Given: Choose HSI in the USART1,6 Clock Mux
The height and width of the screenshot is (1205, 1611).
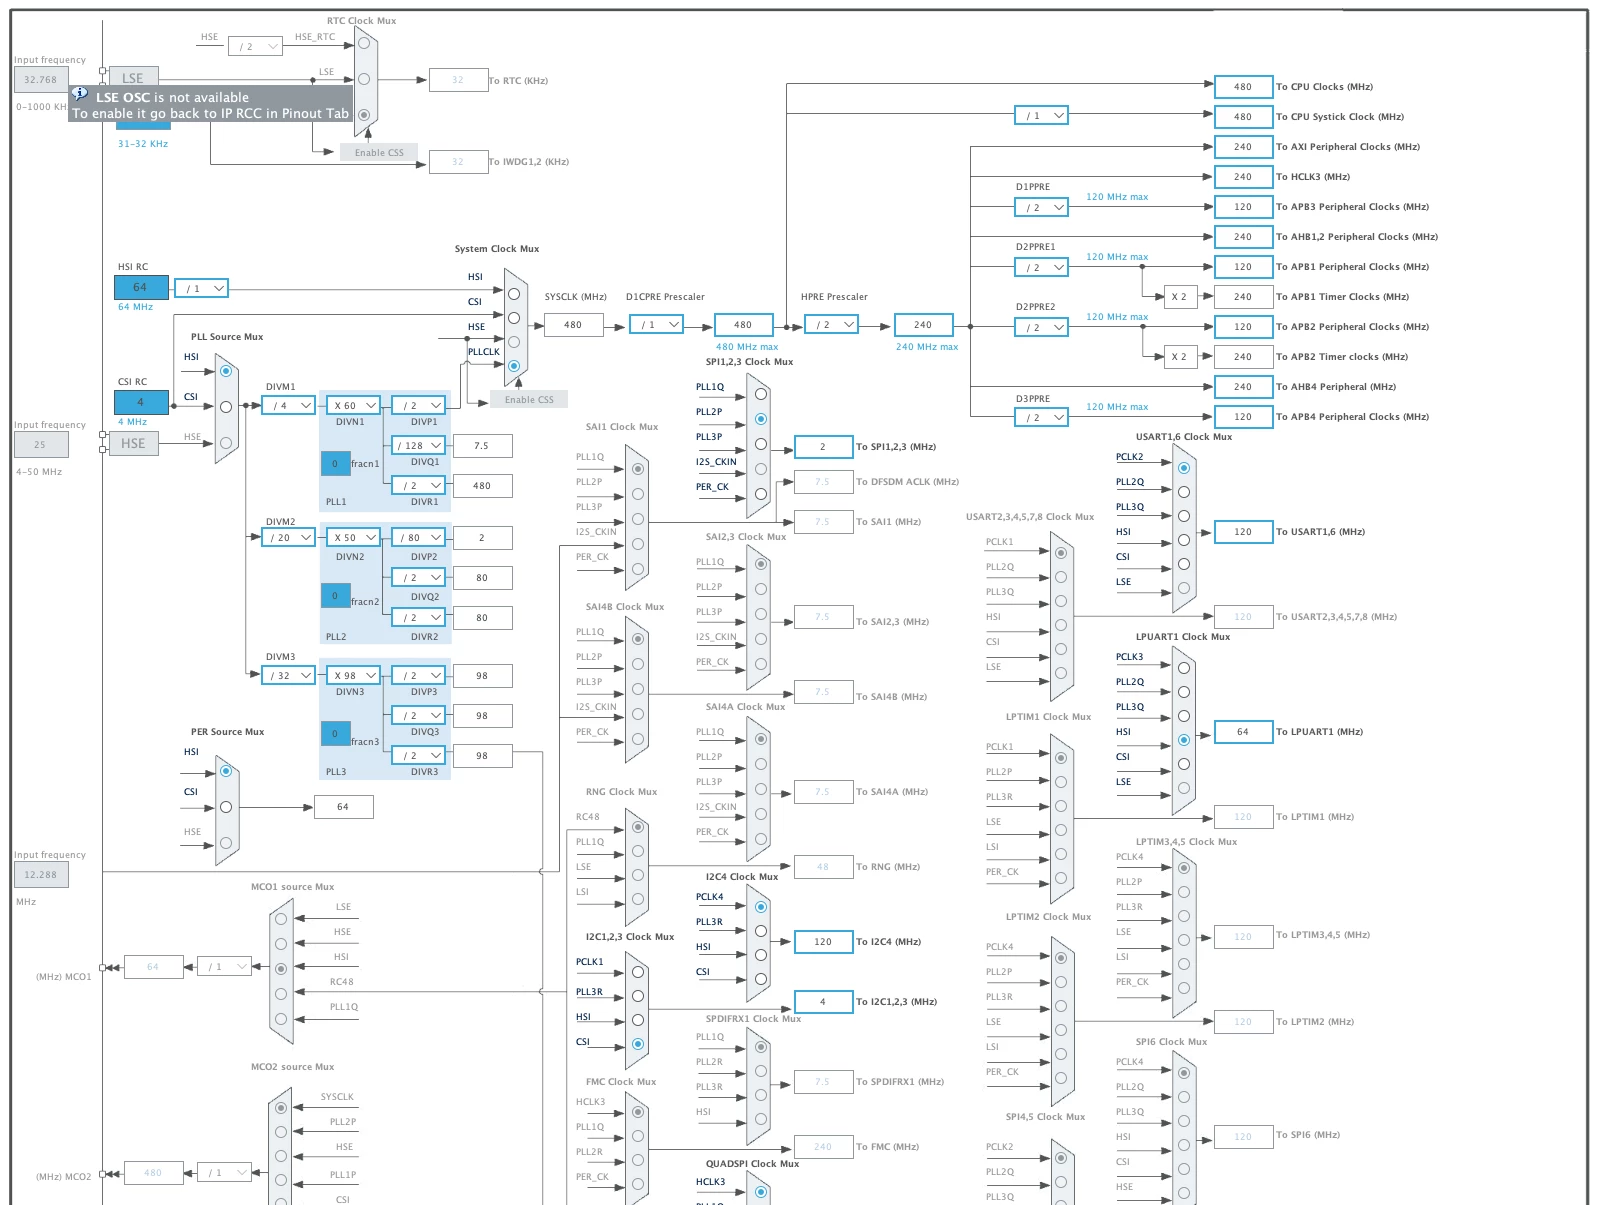Looking at the screenshot, I should tap(1184, 540).
